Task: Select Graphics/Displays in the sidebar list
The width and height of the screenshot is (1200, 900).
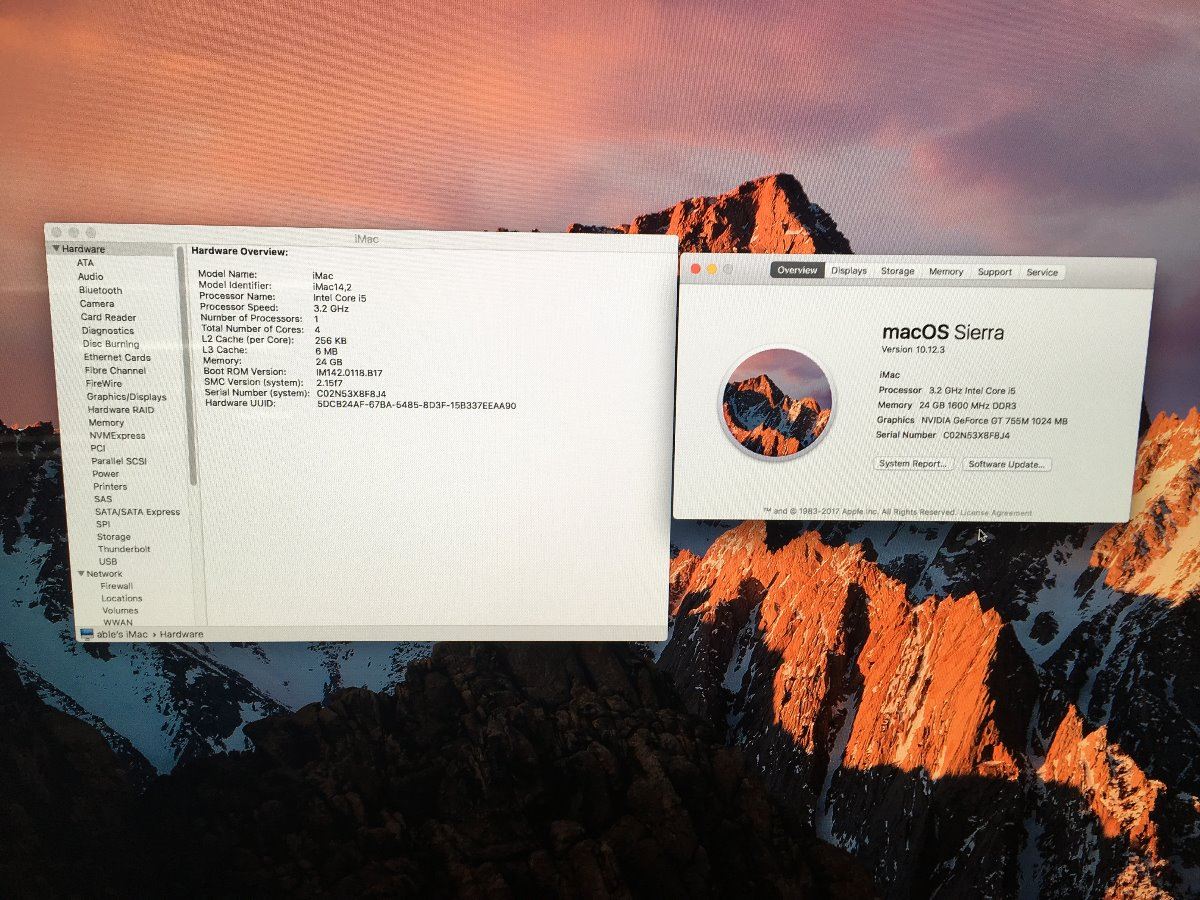Action: pyautogui.click(x=126, y=397)
